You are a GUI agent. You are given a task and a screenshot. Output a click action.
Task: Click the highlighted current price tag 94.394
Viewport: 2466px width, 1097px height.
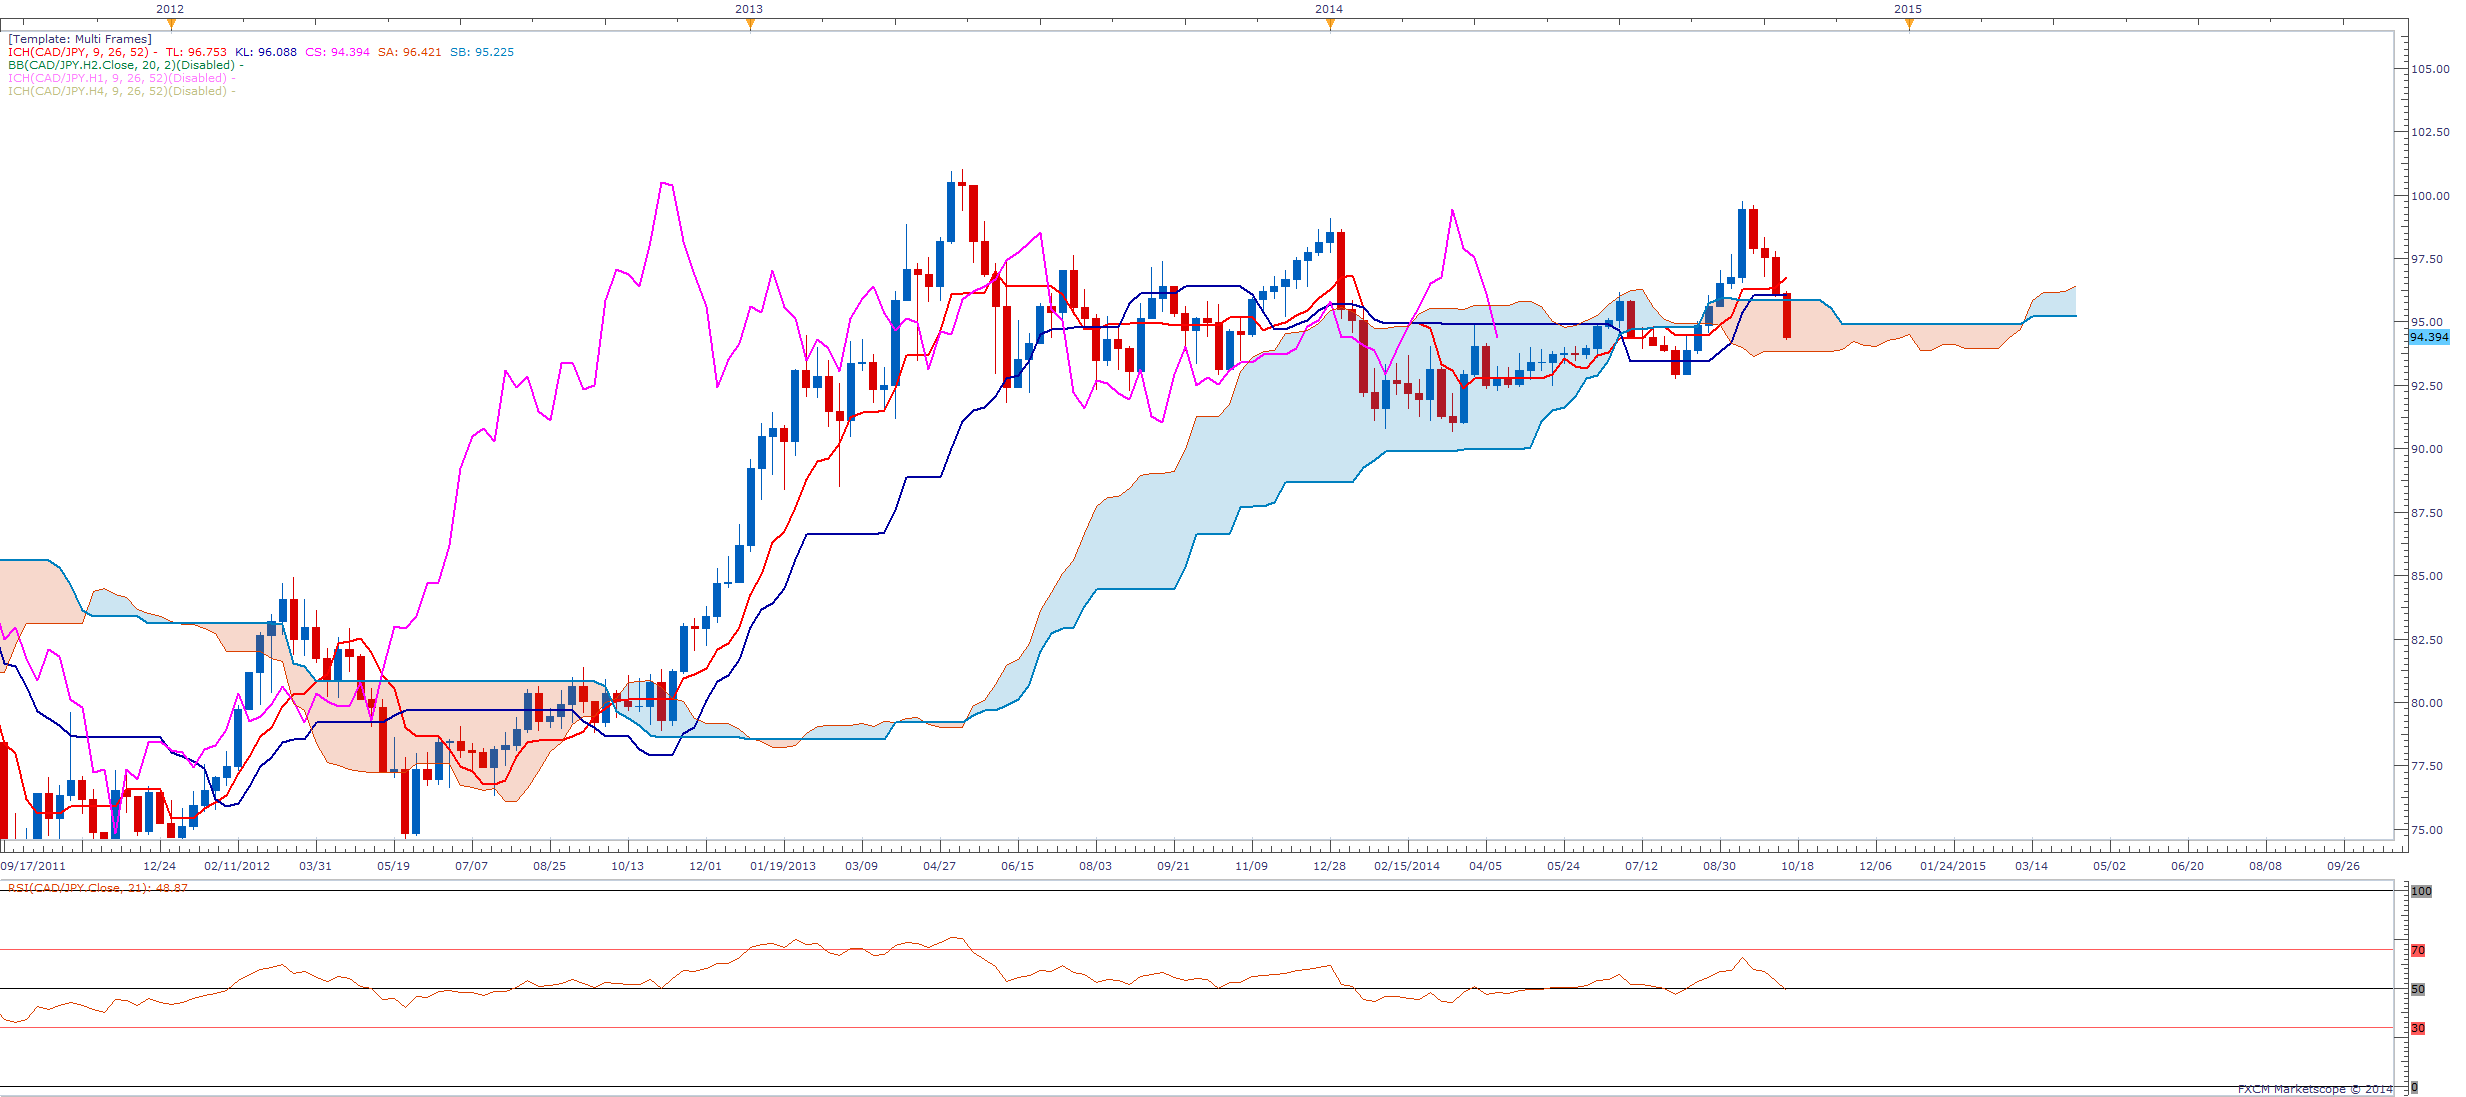pos(2429,337)
